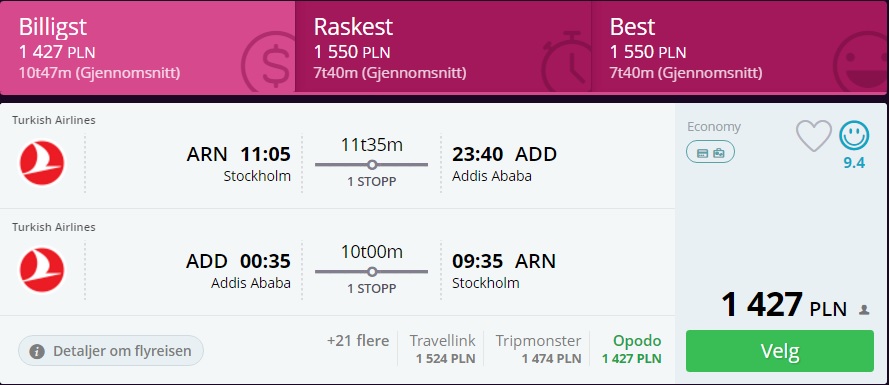Click return Turkish Airlines logo

42,270
